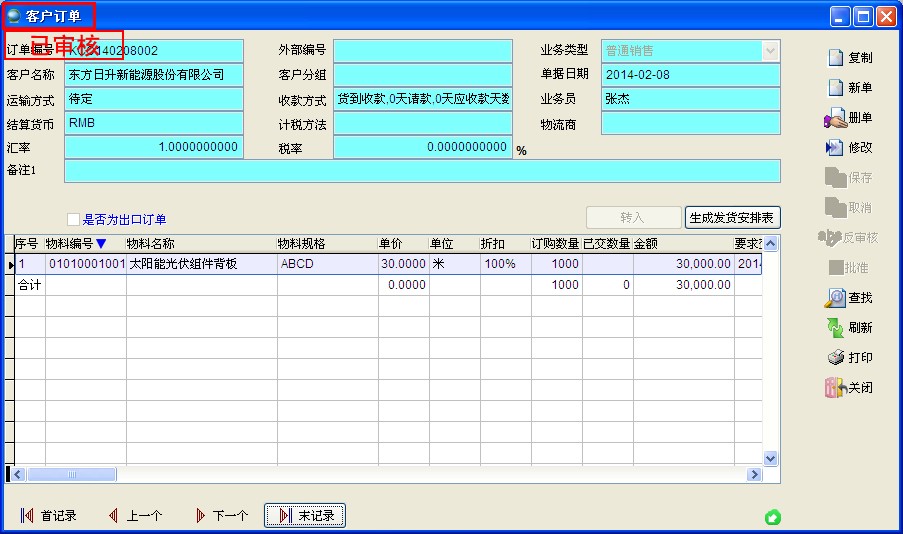Click the 金额 column header
The height and width of the screenshot is (534, 903).
[684, 244]
